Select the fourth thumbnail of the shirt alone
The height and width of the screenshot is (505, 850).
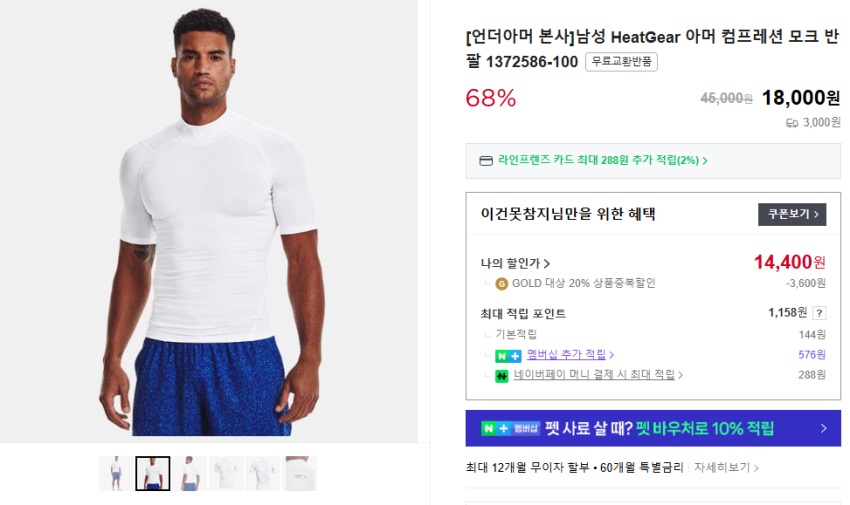click(227, 474)
